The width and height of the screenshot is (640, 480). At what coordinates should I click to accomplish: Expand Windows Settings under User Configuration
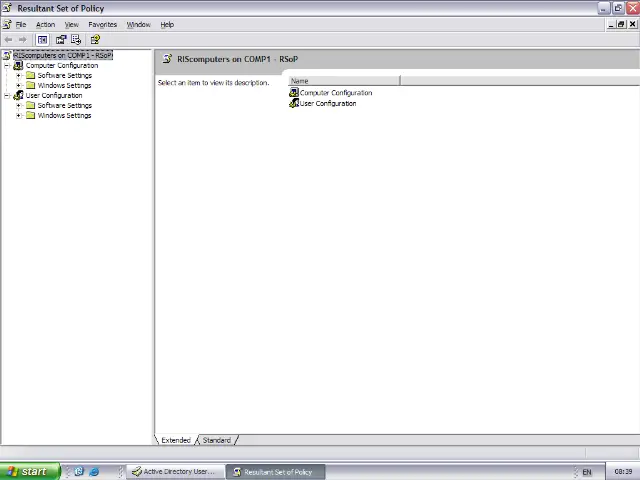pos(18,116)
